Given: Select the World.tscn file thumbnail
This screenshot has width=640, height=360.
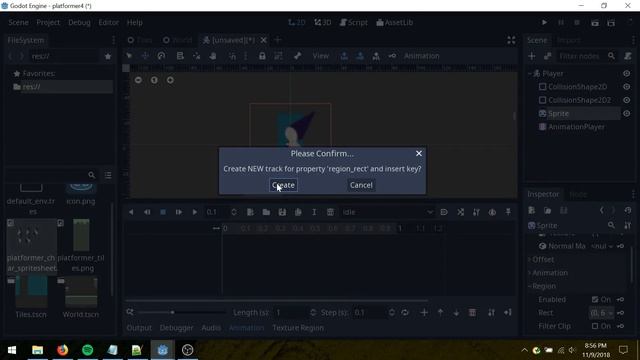Looking at the screenshot, I should coord(81,297).
